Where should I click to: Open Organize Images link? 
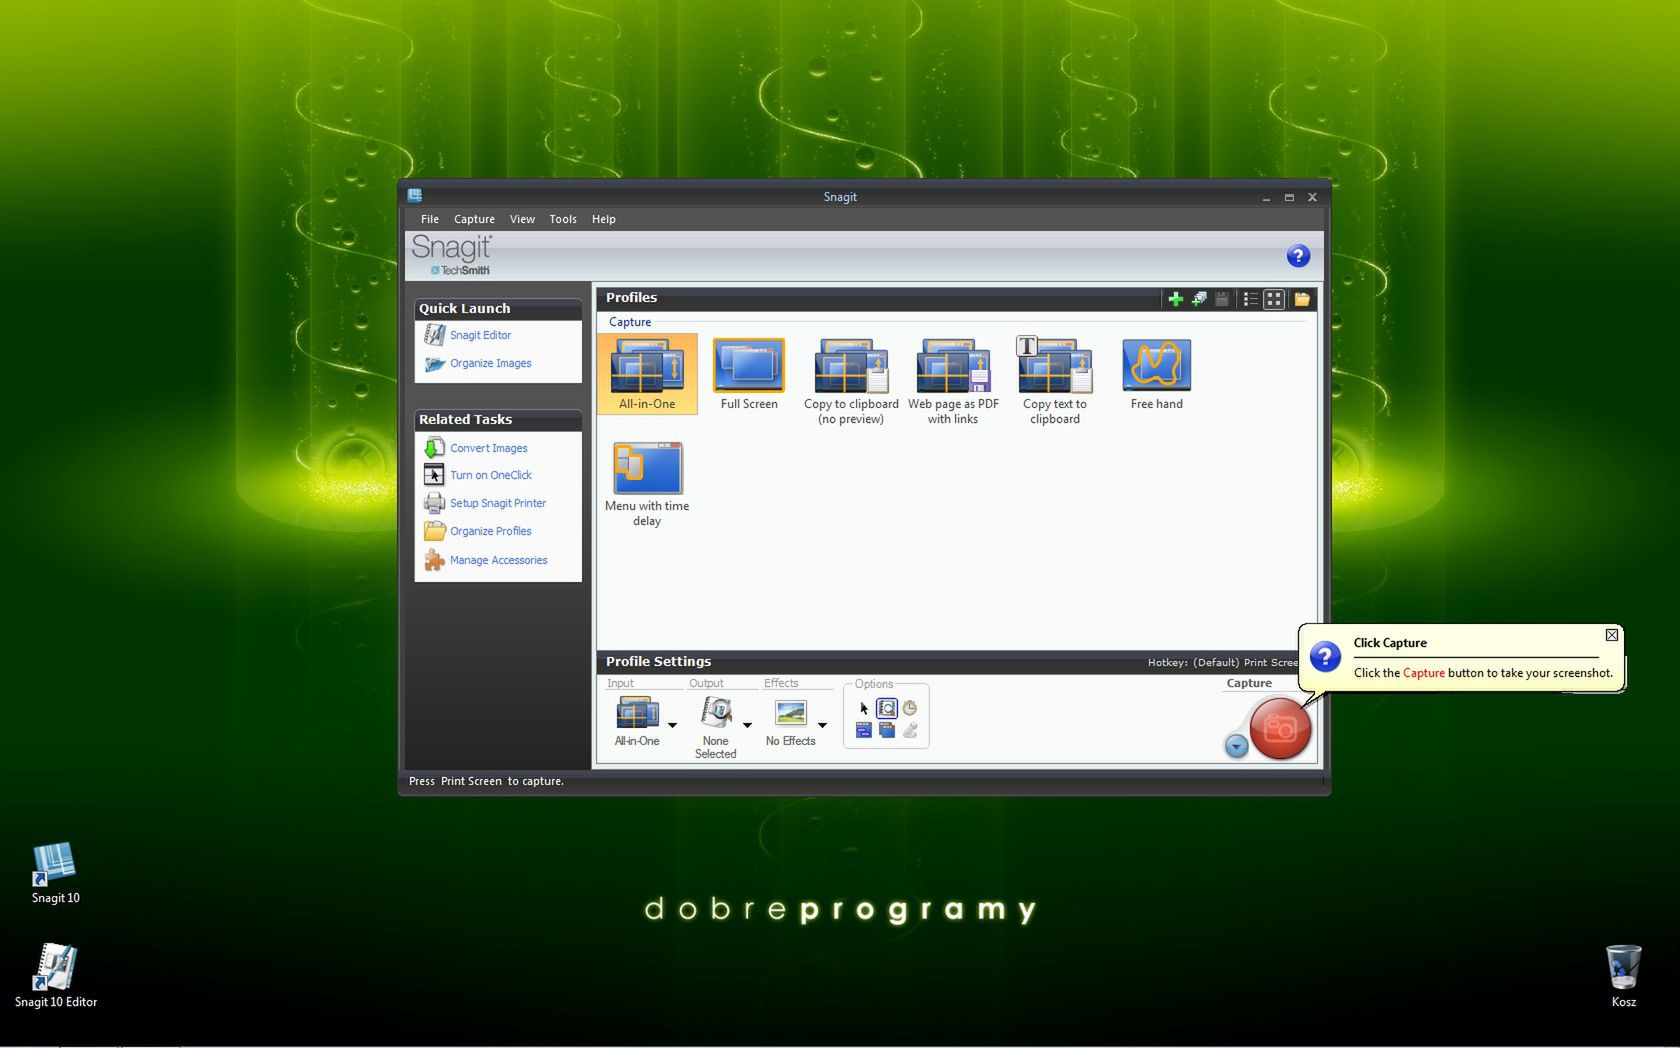(x=490, y=363)
